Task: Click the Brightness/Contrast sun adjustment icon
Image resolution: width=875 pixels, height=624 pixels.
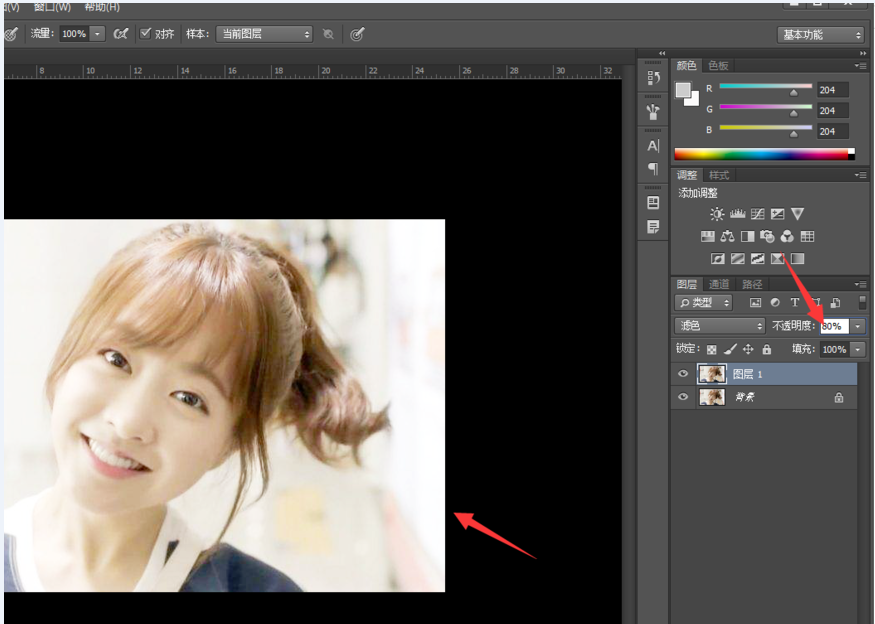Action: 717,214
